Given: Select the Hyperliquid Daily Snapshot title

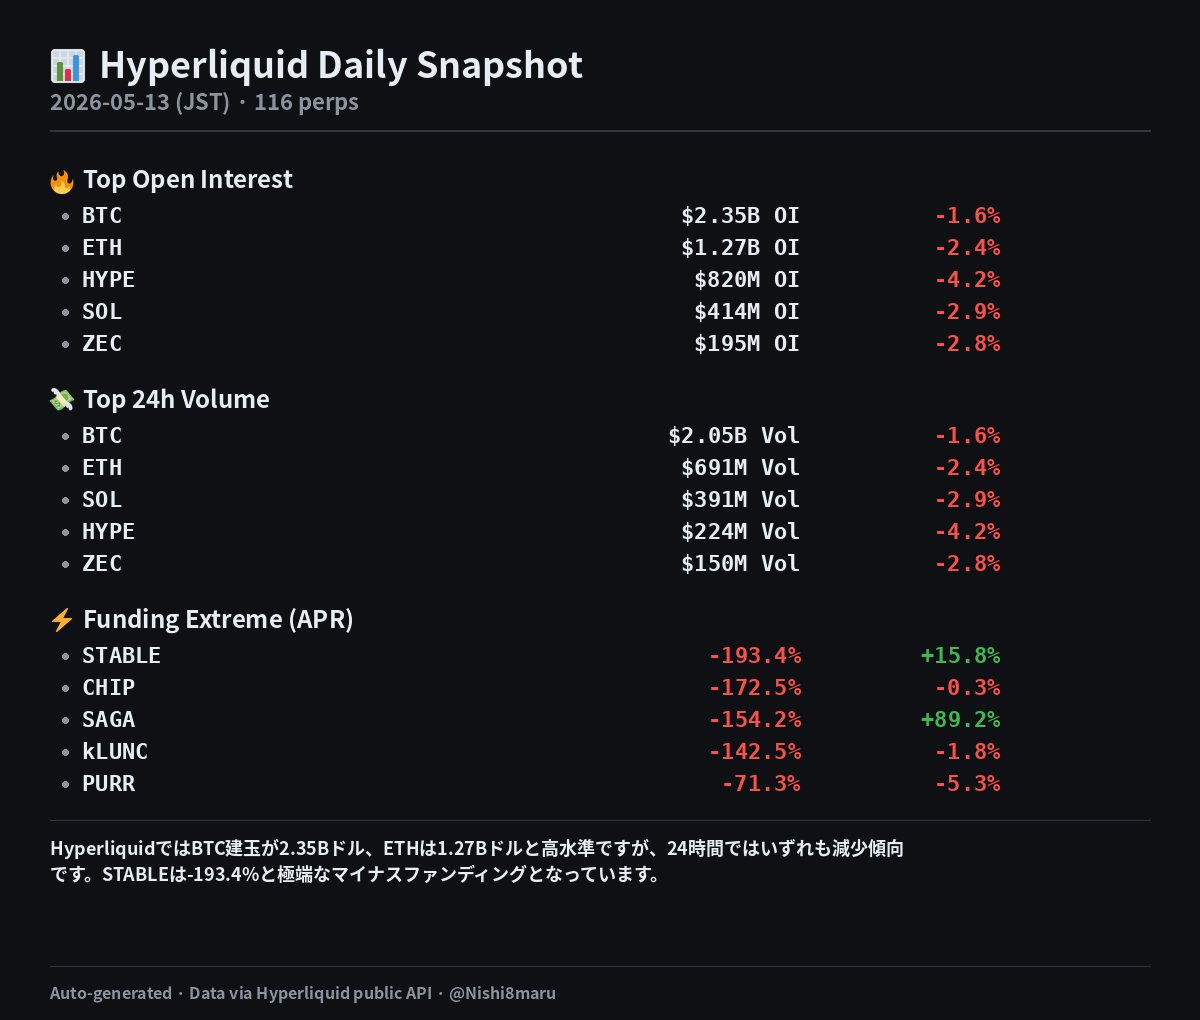Looking at the screenshot, I should tap(341, 66).
